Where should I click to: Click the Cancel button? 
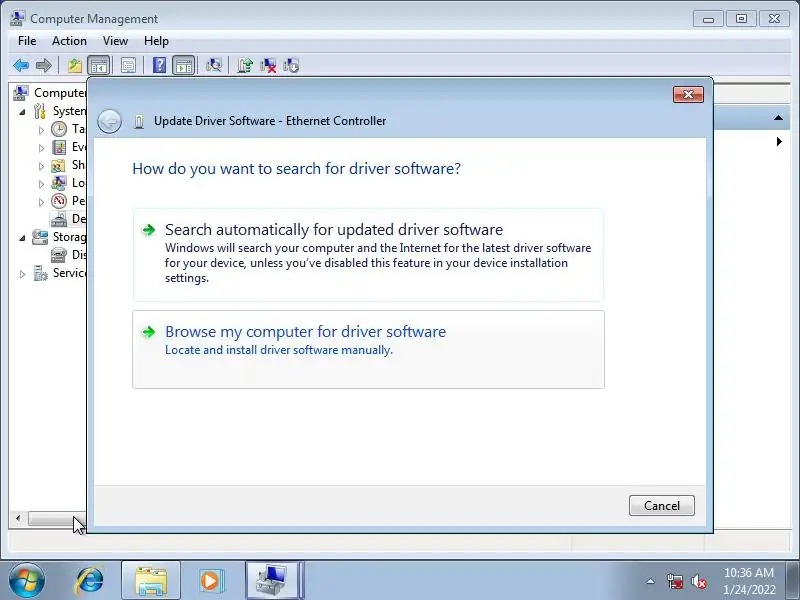tap(662, 505)
